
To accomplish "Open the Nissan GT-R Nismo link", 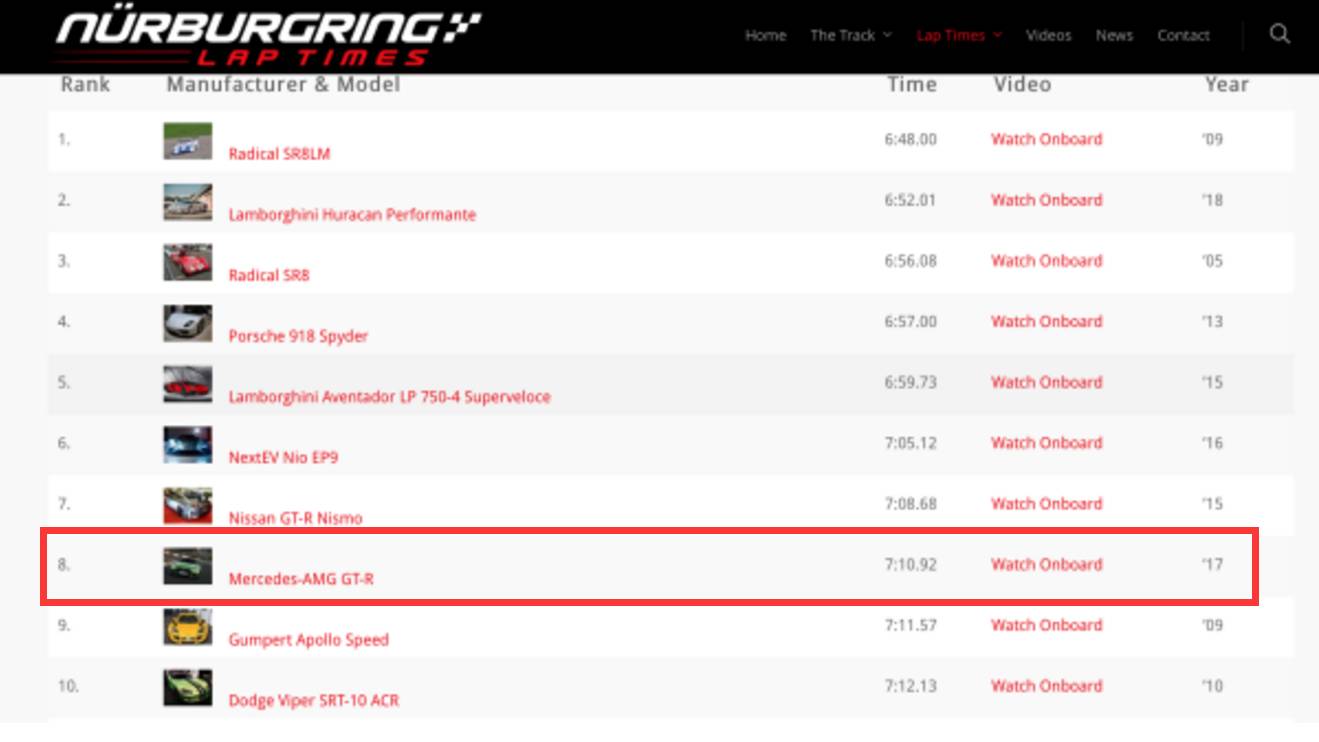I will click(x=295, y=518).
